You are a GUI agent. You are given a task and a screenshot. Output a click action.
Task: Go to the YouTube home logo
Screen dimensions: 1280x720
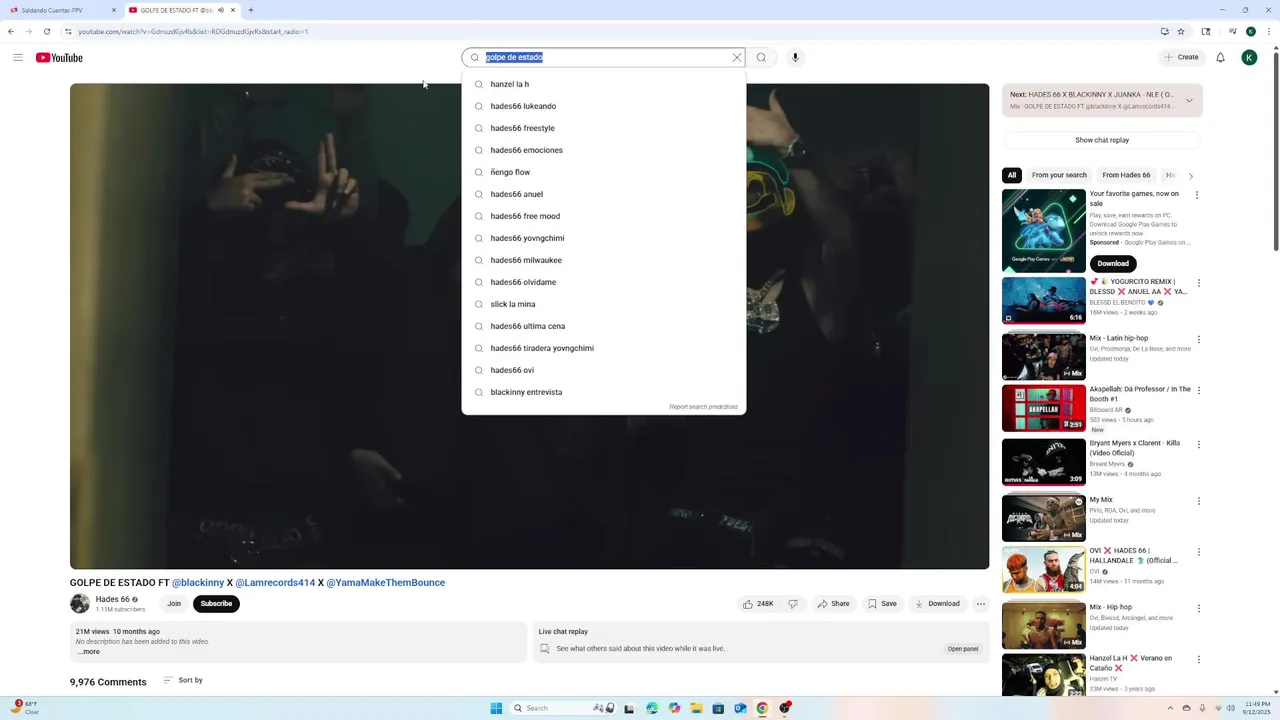pyautogui.click(x=59, y=57)
